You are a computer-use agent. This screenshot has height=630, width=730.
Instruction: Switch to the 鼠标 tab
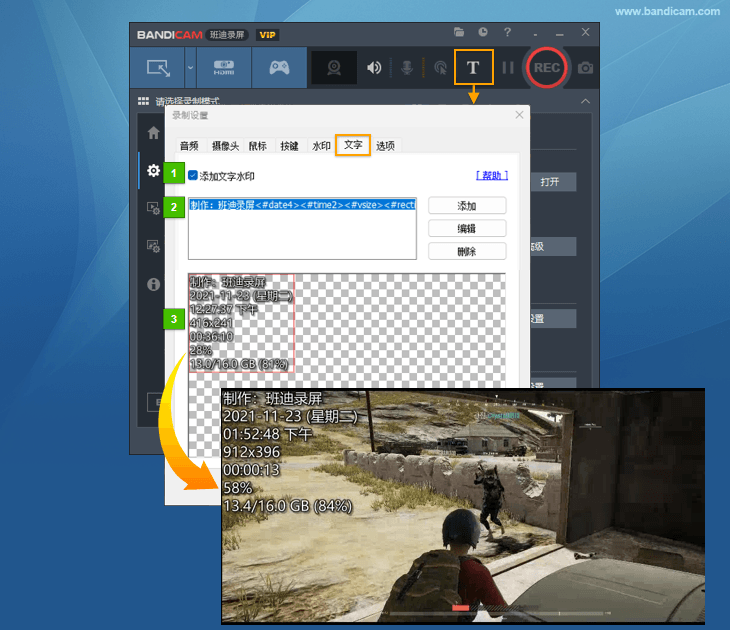pos(257,146)
